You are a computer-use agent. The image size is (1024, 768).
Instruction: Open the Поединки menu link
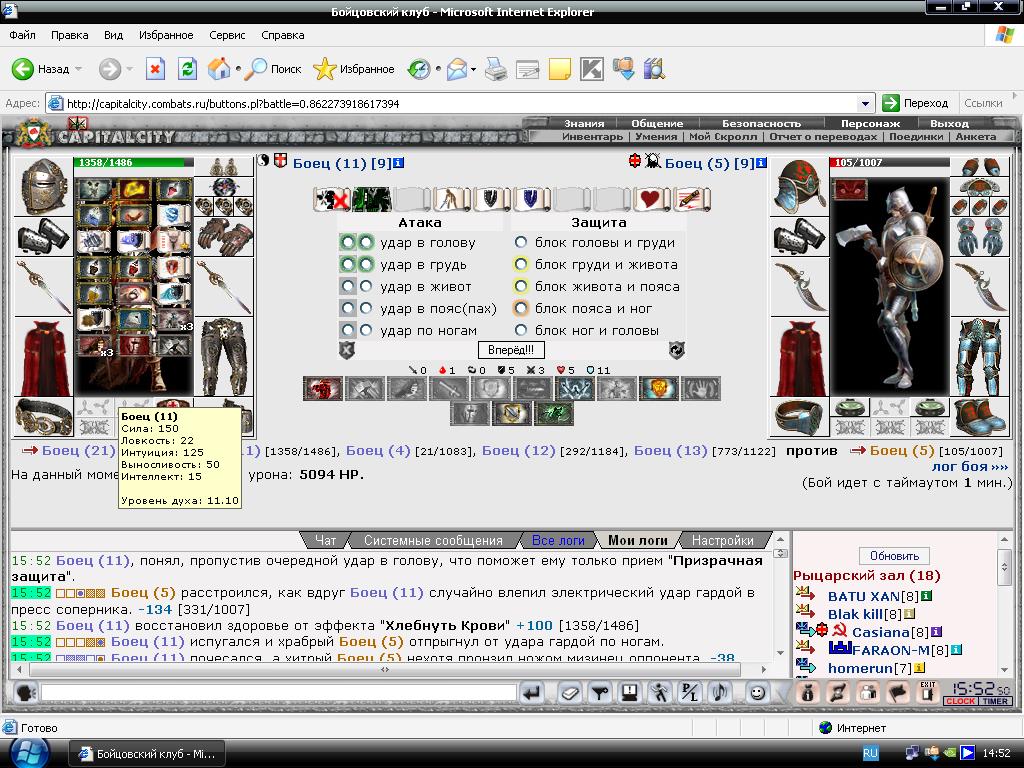pos(916,136)
